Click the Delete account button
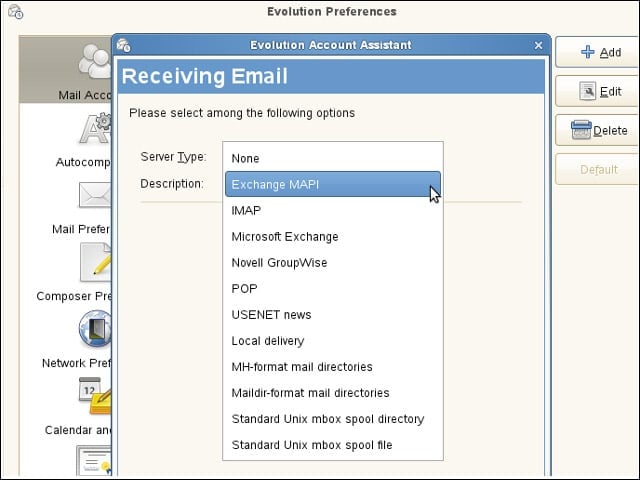 597,131
